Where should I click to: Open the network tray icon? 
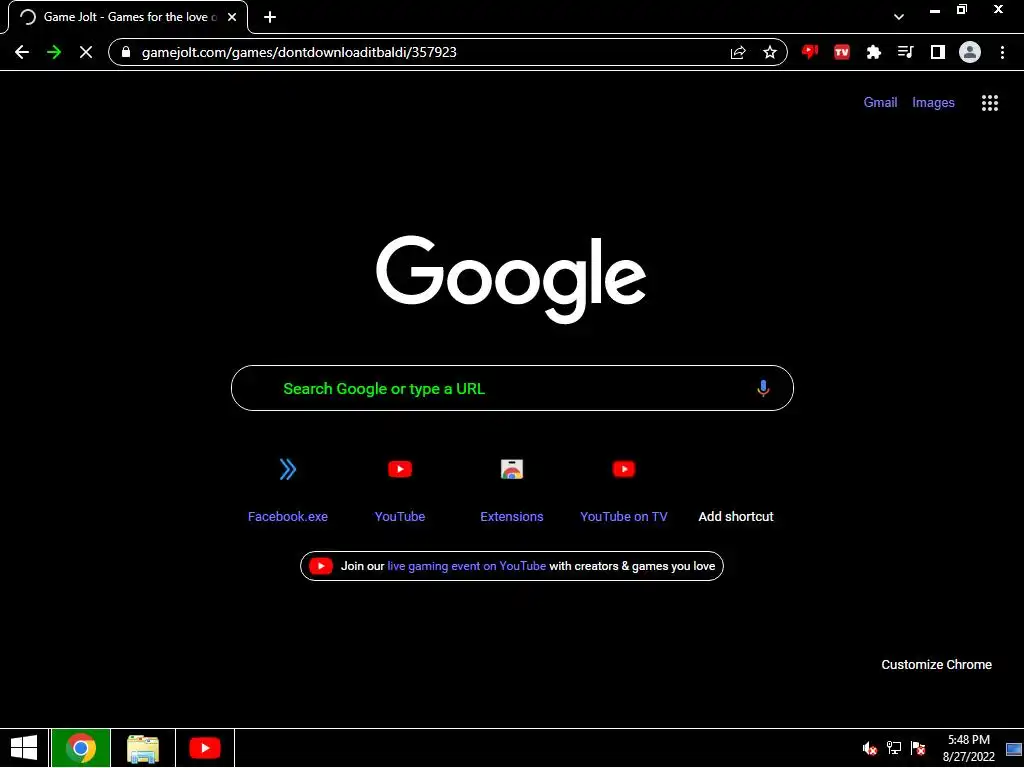point(894,748)
